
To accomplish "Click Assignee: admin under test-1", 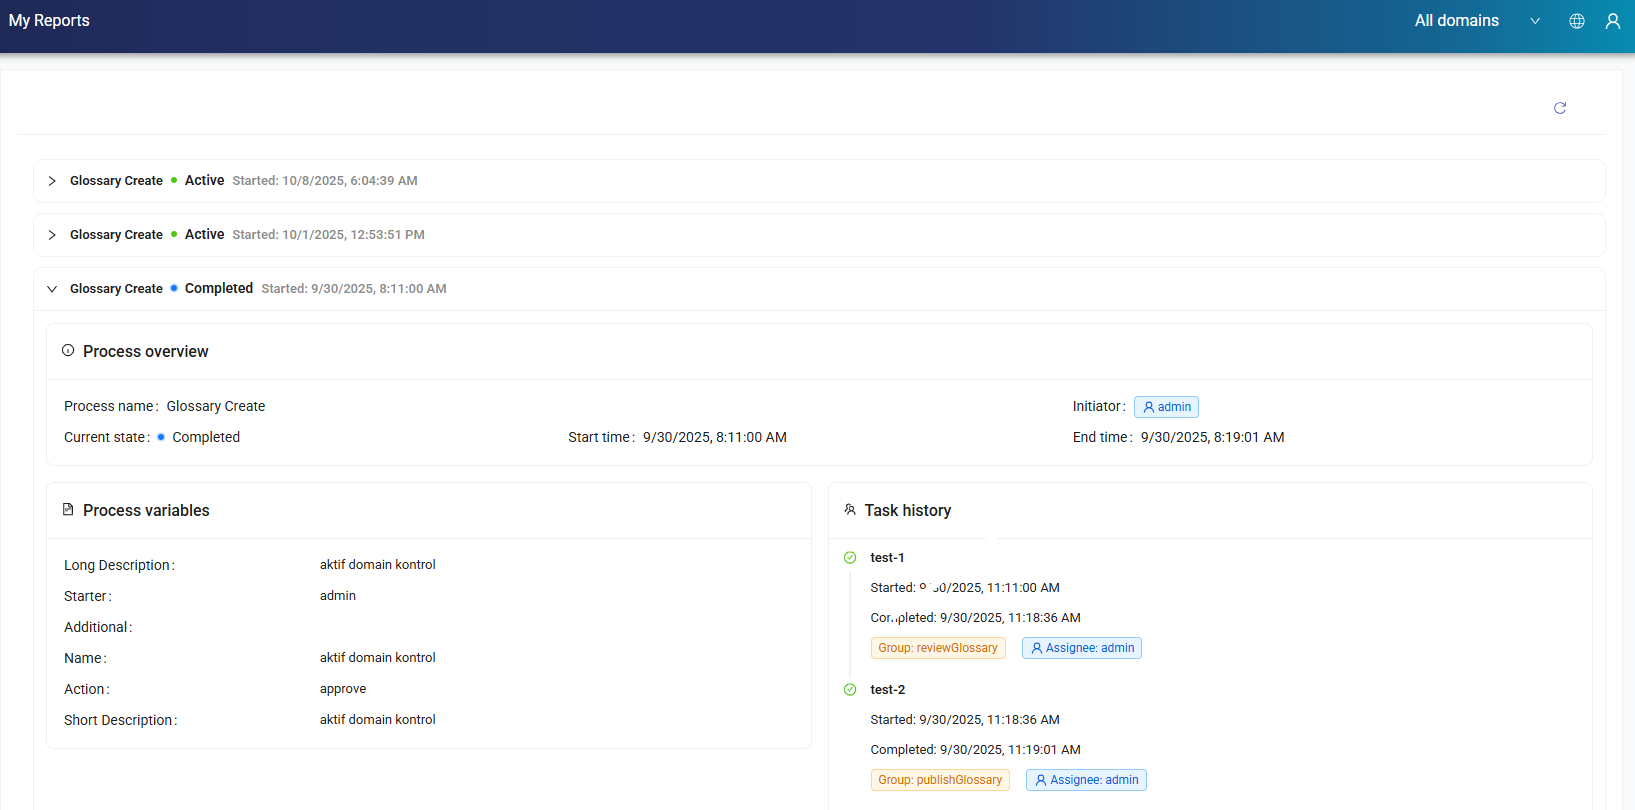I will 1081,648.
